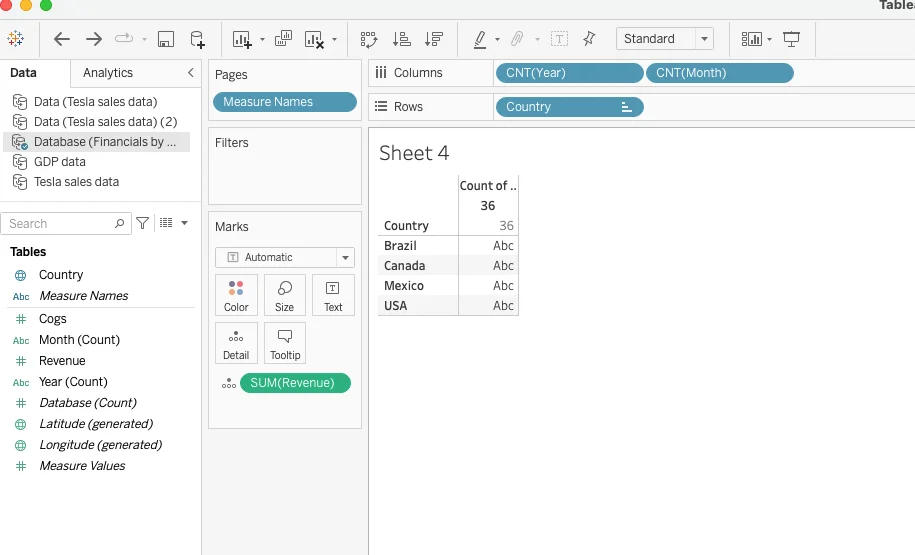The width and height of the screenshot is (915, 555).
Task: Toggle show mark labels in toolbar
Action: point(560,39)
